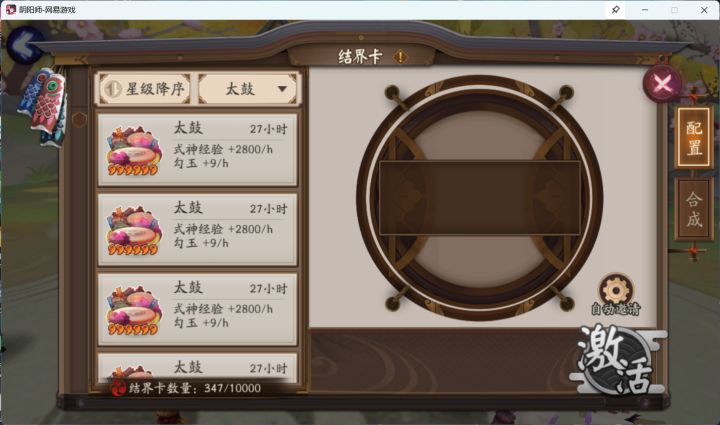Click the red icon beside 结界卡数量
720x425 pixels.
click(118, 388)
